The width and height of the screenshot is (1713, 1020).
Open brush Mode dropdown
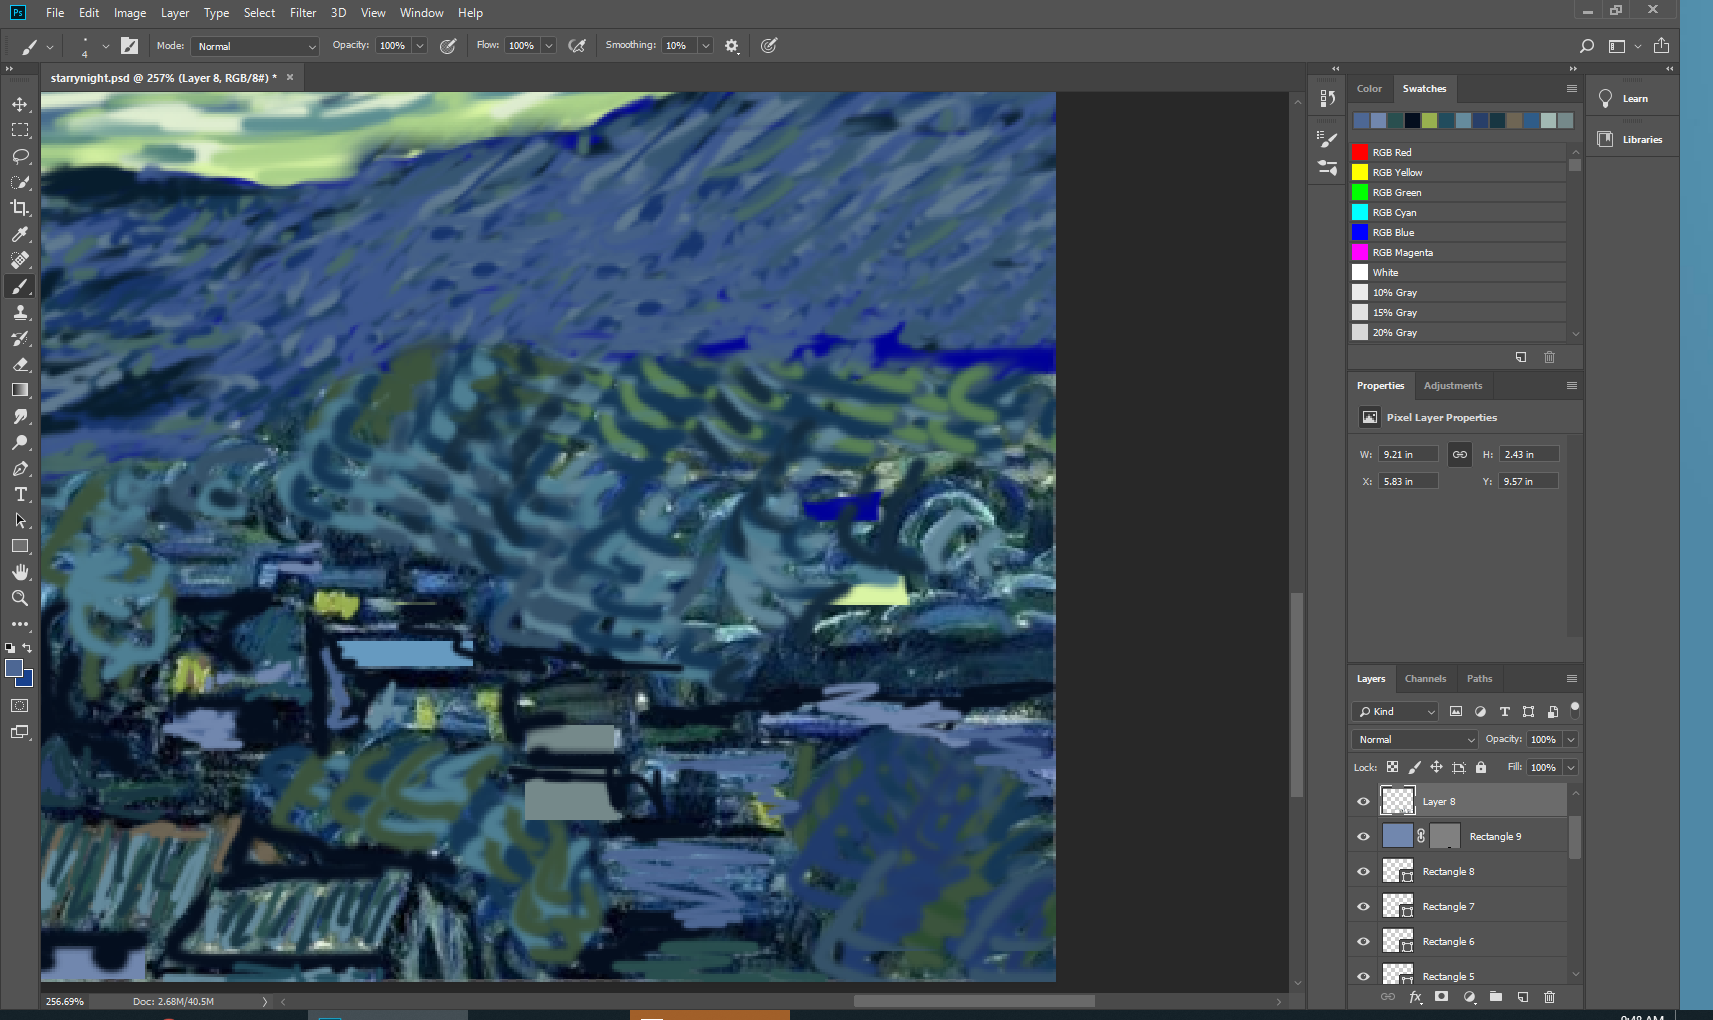coord(256,46)
